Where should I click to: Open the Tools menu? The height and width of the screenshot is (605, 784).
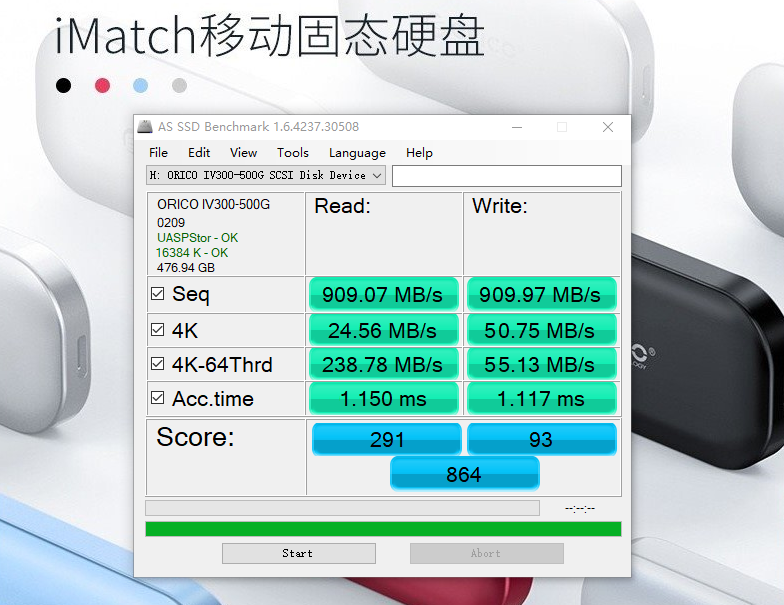tap(292, 152)
